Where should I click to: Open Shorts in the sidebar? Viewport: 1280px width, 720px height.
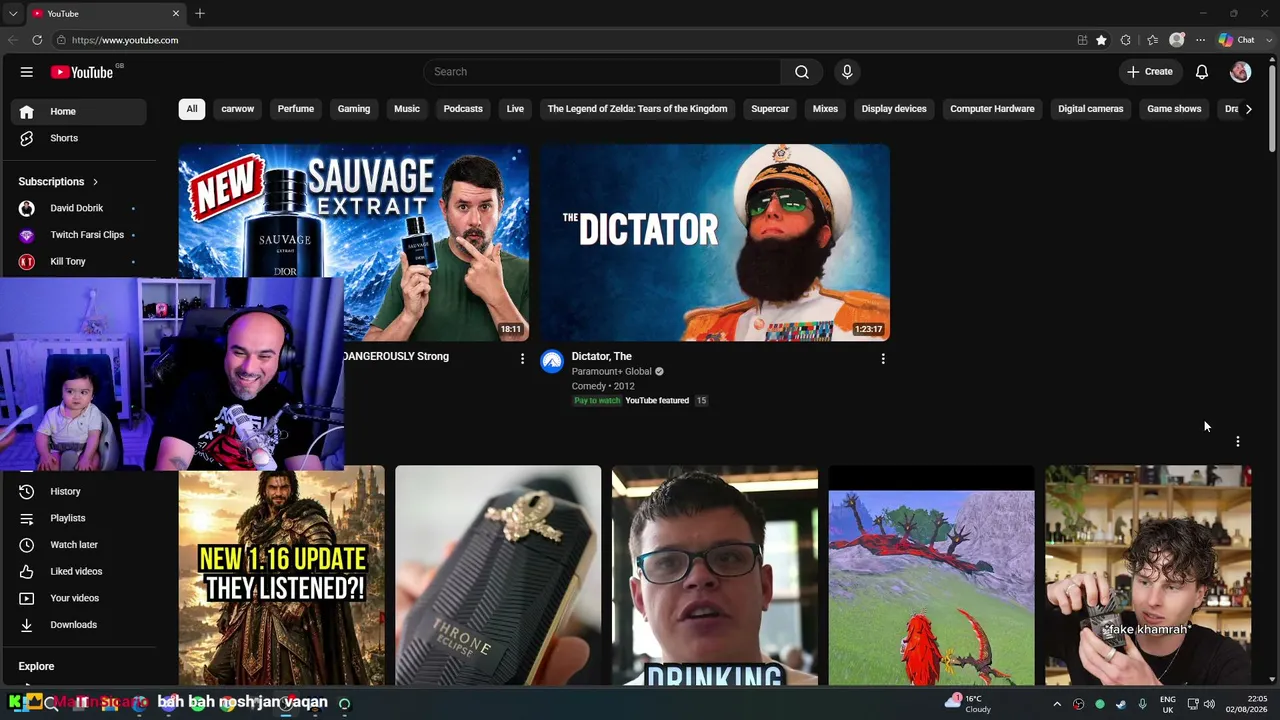[x=79, y=138]
